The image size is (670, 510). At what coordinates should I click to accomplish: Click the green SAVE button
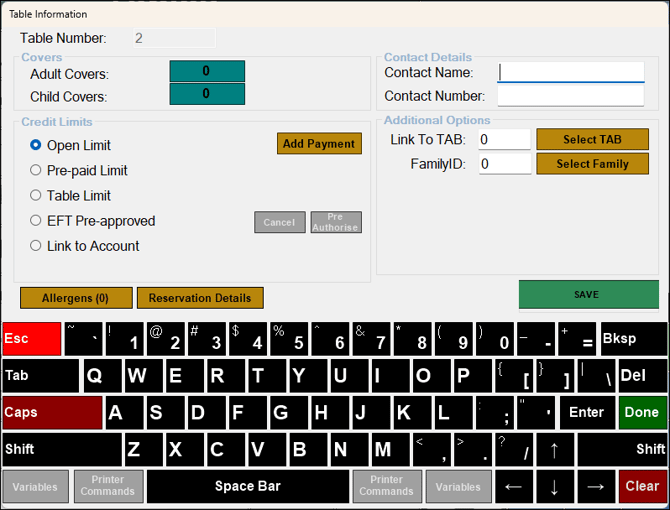(x=588, y=294)
